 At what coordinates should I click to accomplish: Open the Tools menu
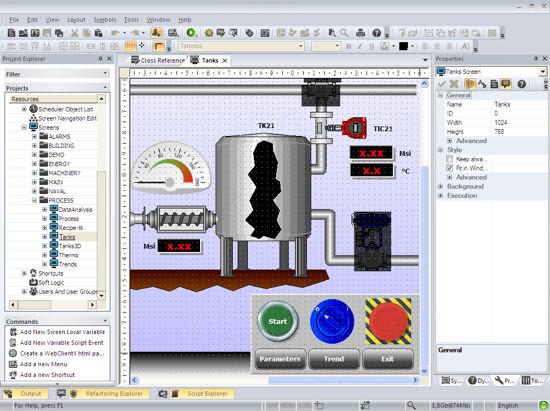(131, 20)
